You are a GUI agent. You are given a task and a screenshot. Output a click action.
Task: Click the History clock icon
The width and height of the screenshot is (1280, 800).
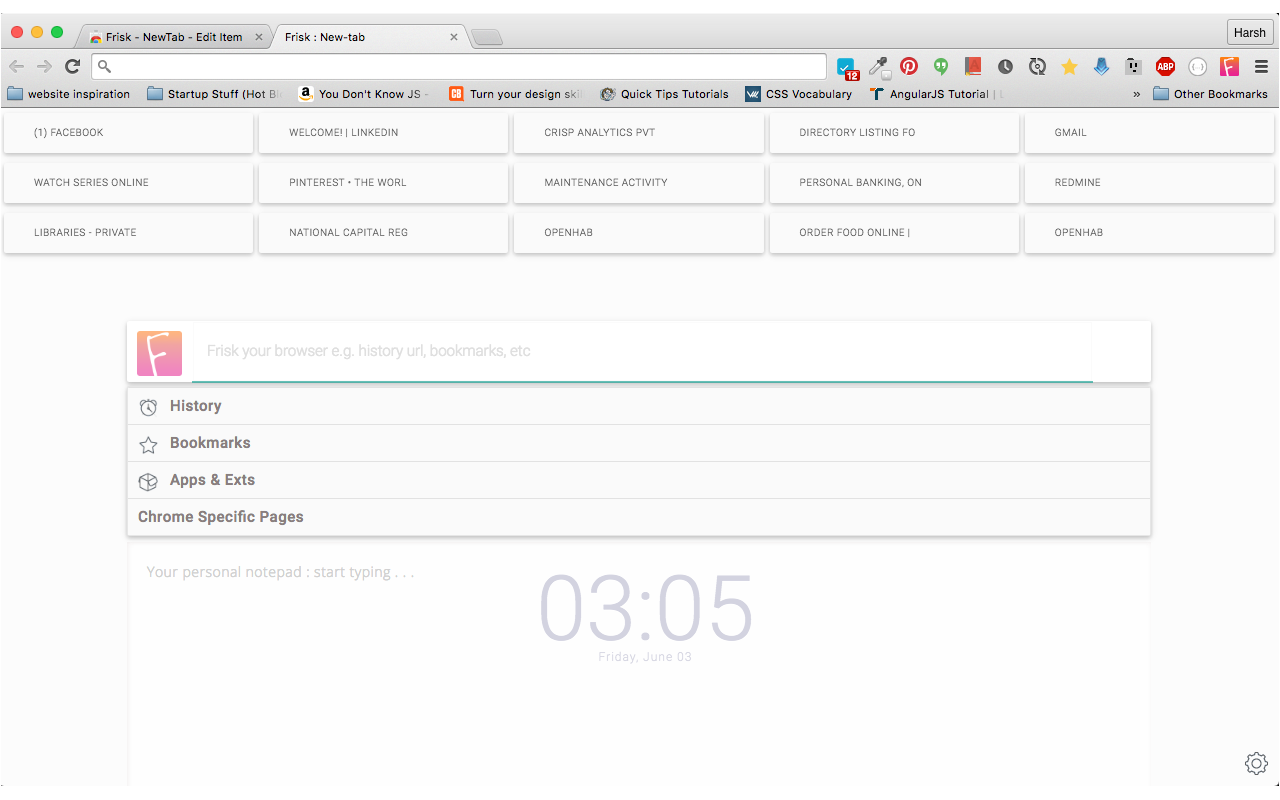(148, 407)
